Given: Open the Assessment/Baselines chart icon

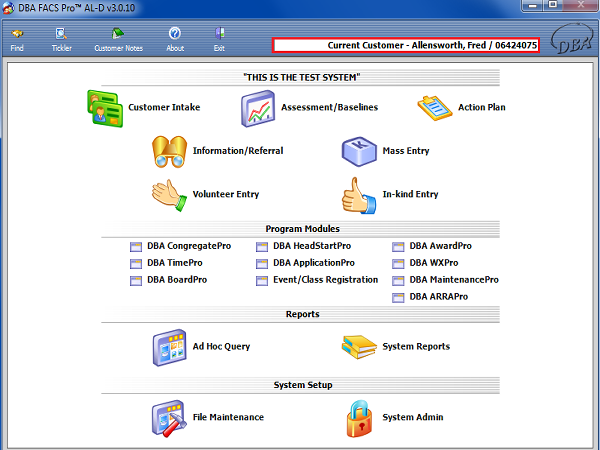Looking at the screenshot, I should point(258,108).
